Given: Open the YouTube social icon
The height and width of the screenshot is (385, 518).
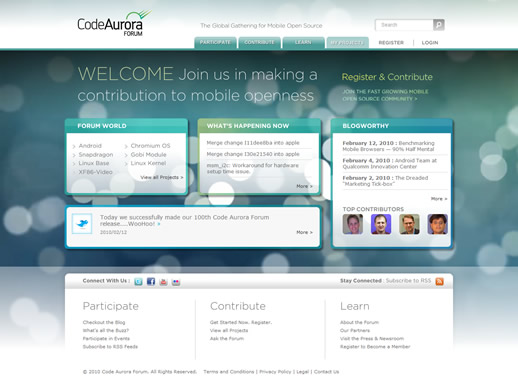Looking at the screenshot, I should [163, 282].
